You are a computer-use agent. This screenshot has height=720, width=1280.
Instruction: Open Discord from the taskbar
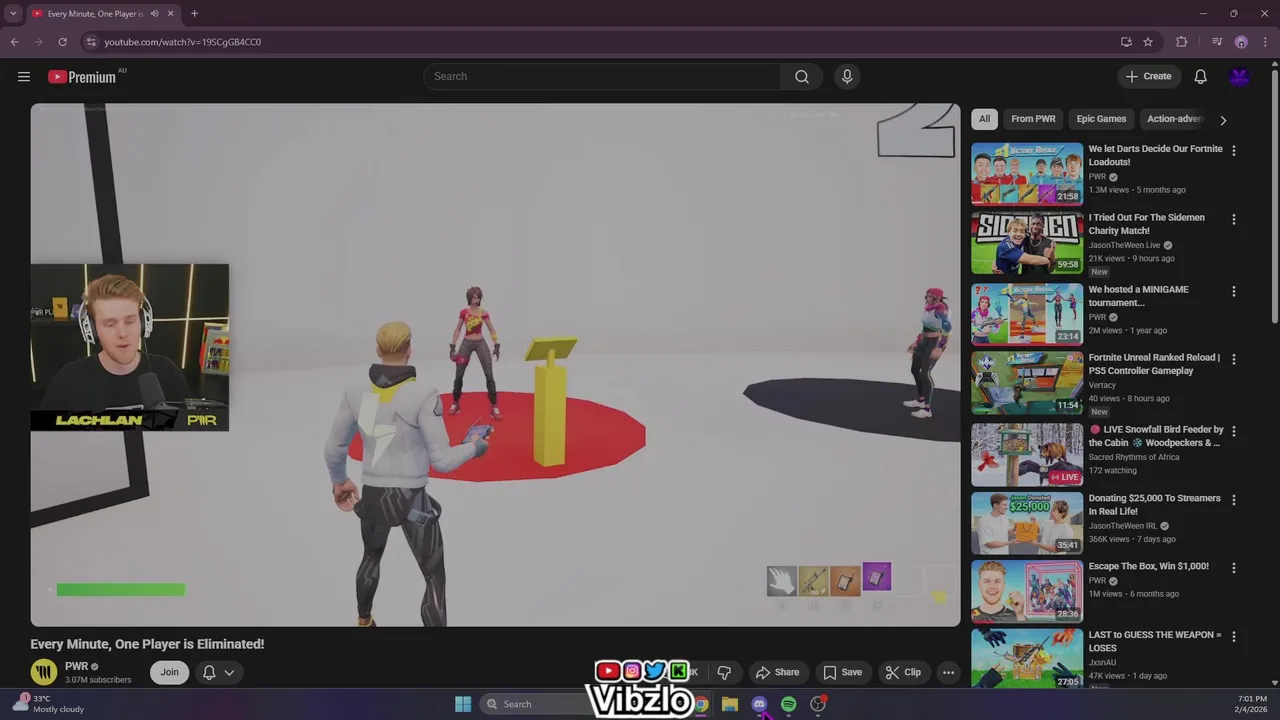tap(759, 704)
